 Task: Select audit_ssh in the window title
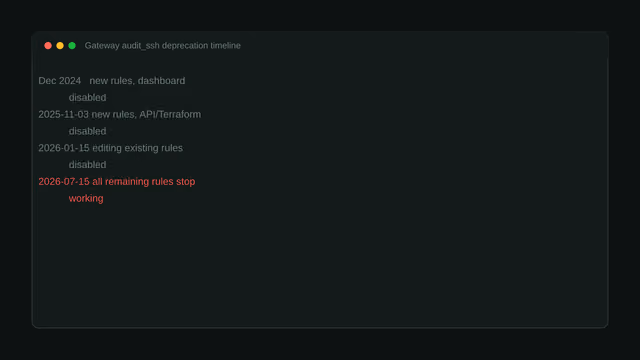(x=140, y=46)
